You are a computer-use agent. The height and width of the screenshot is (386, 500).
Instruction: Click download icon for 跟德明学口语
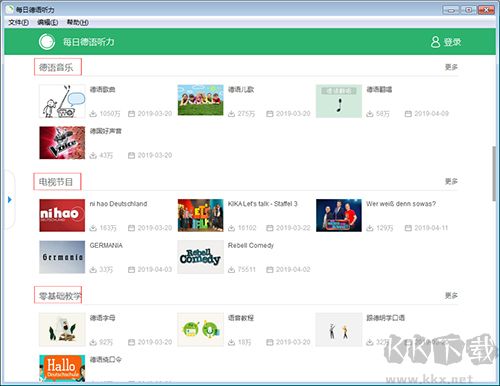tap(370, 342)
